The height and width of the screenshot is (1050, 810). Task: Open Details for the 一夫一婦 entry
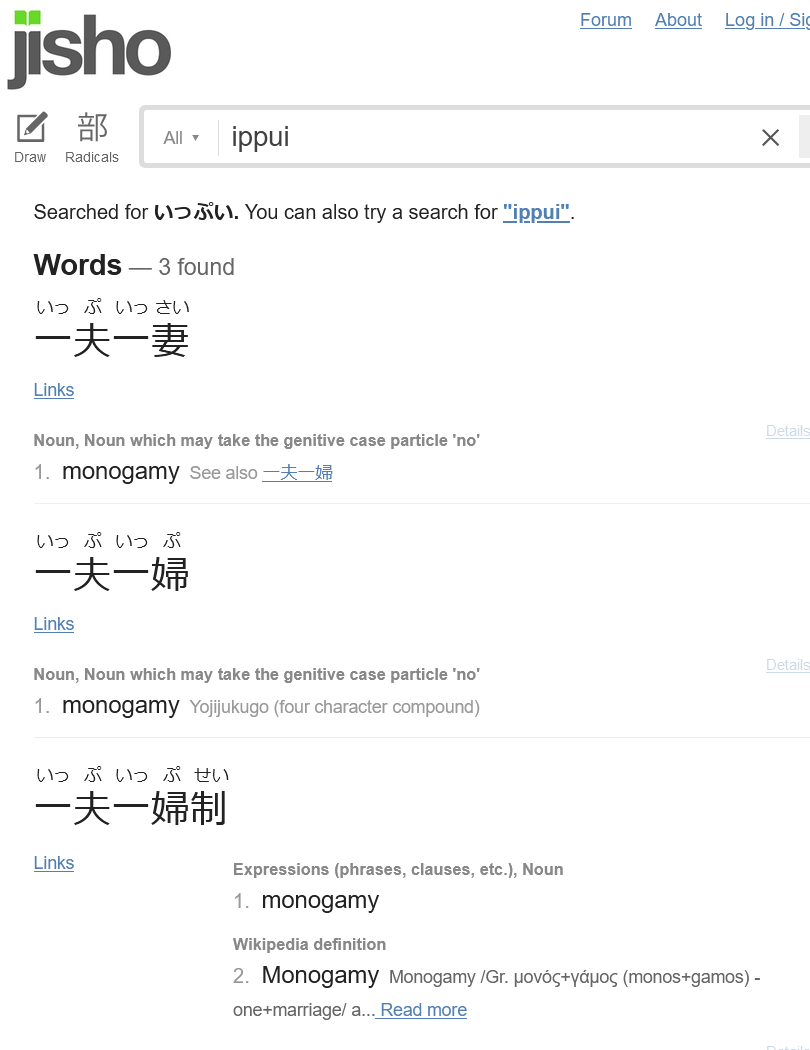(788, 665)
